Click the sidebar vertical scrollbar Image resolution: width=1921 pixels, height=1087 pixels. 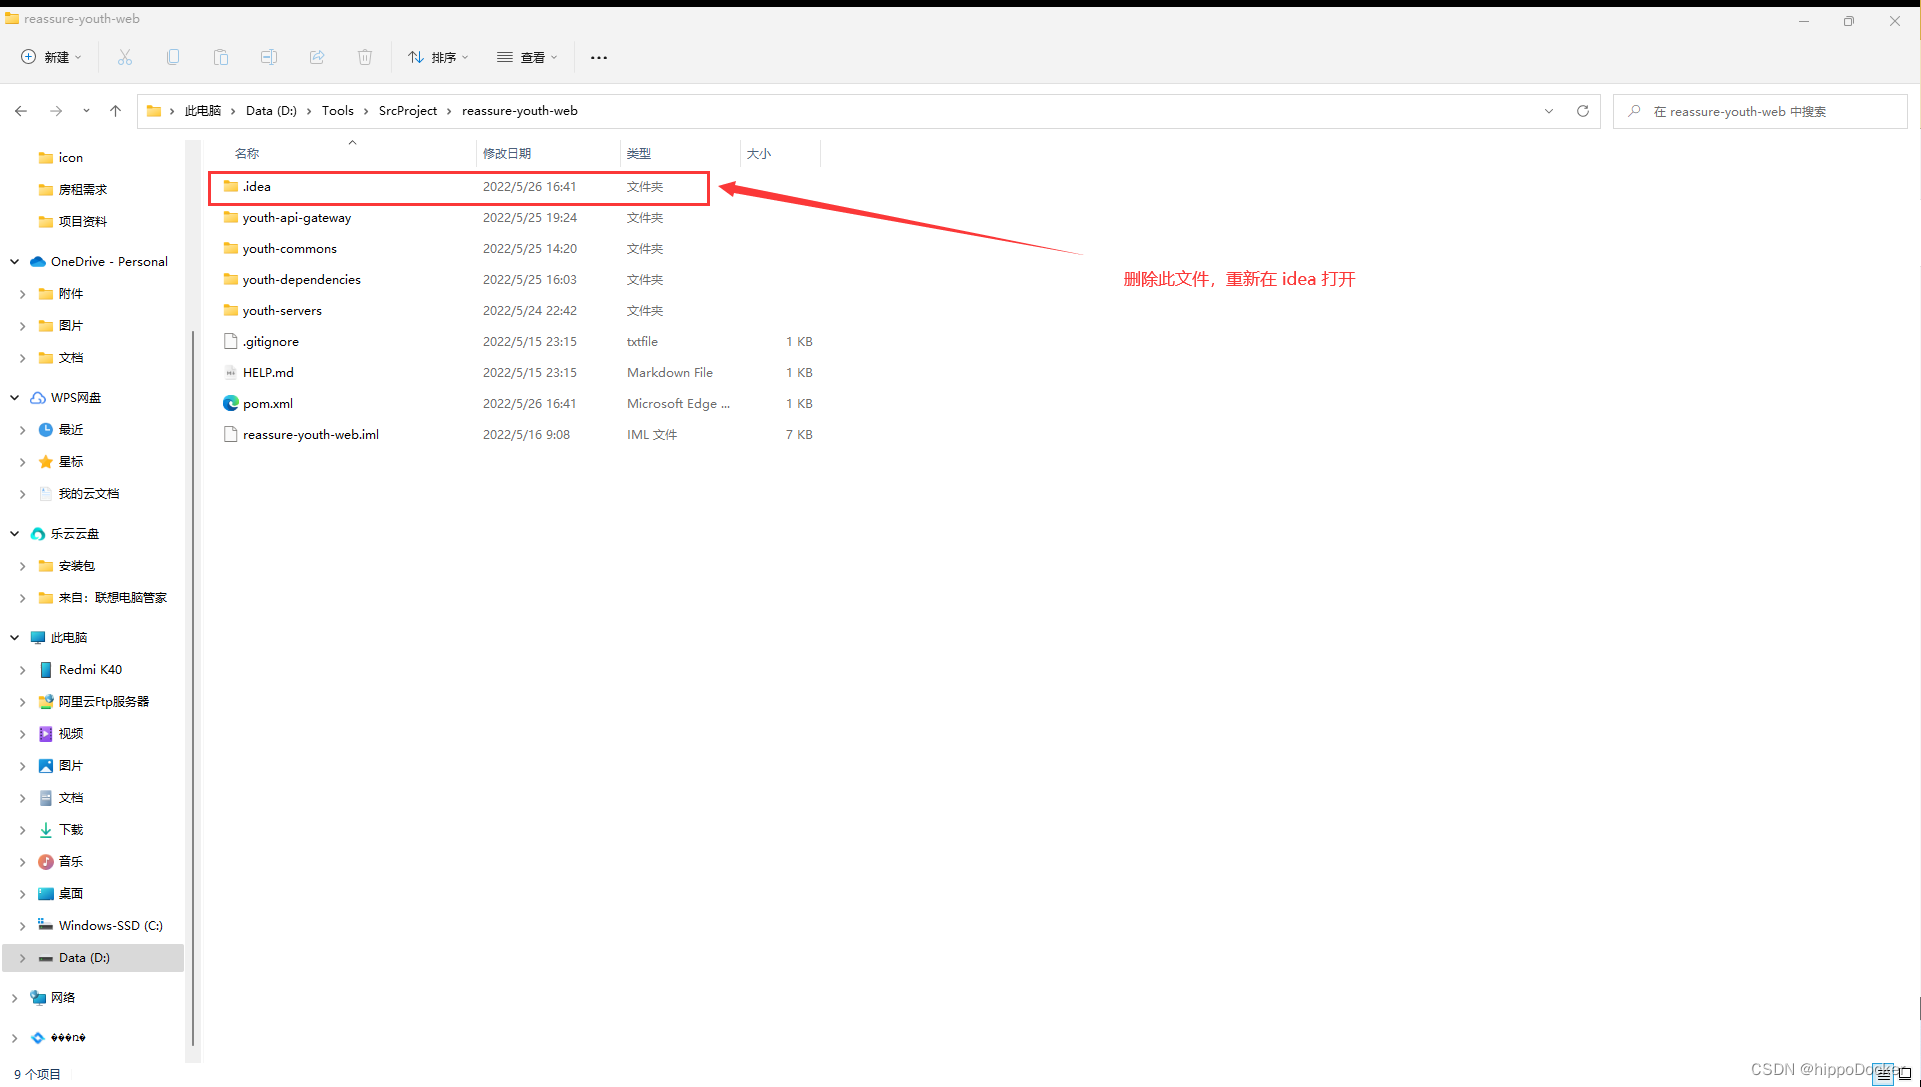point(193,690)
